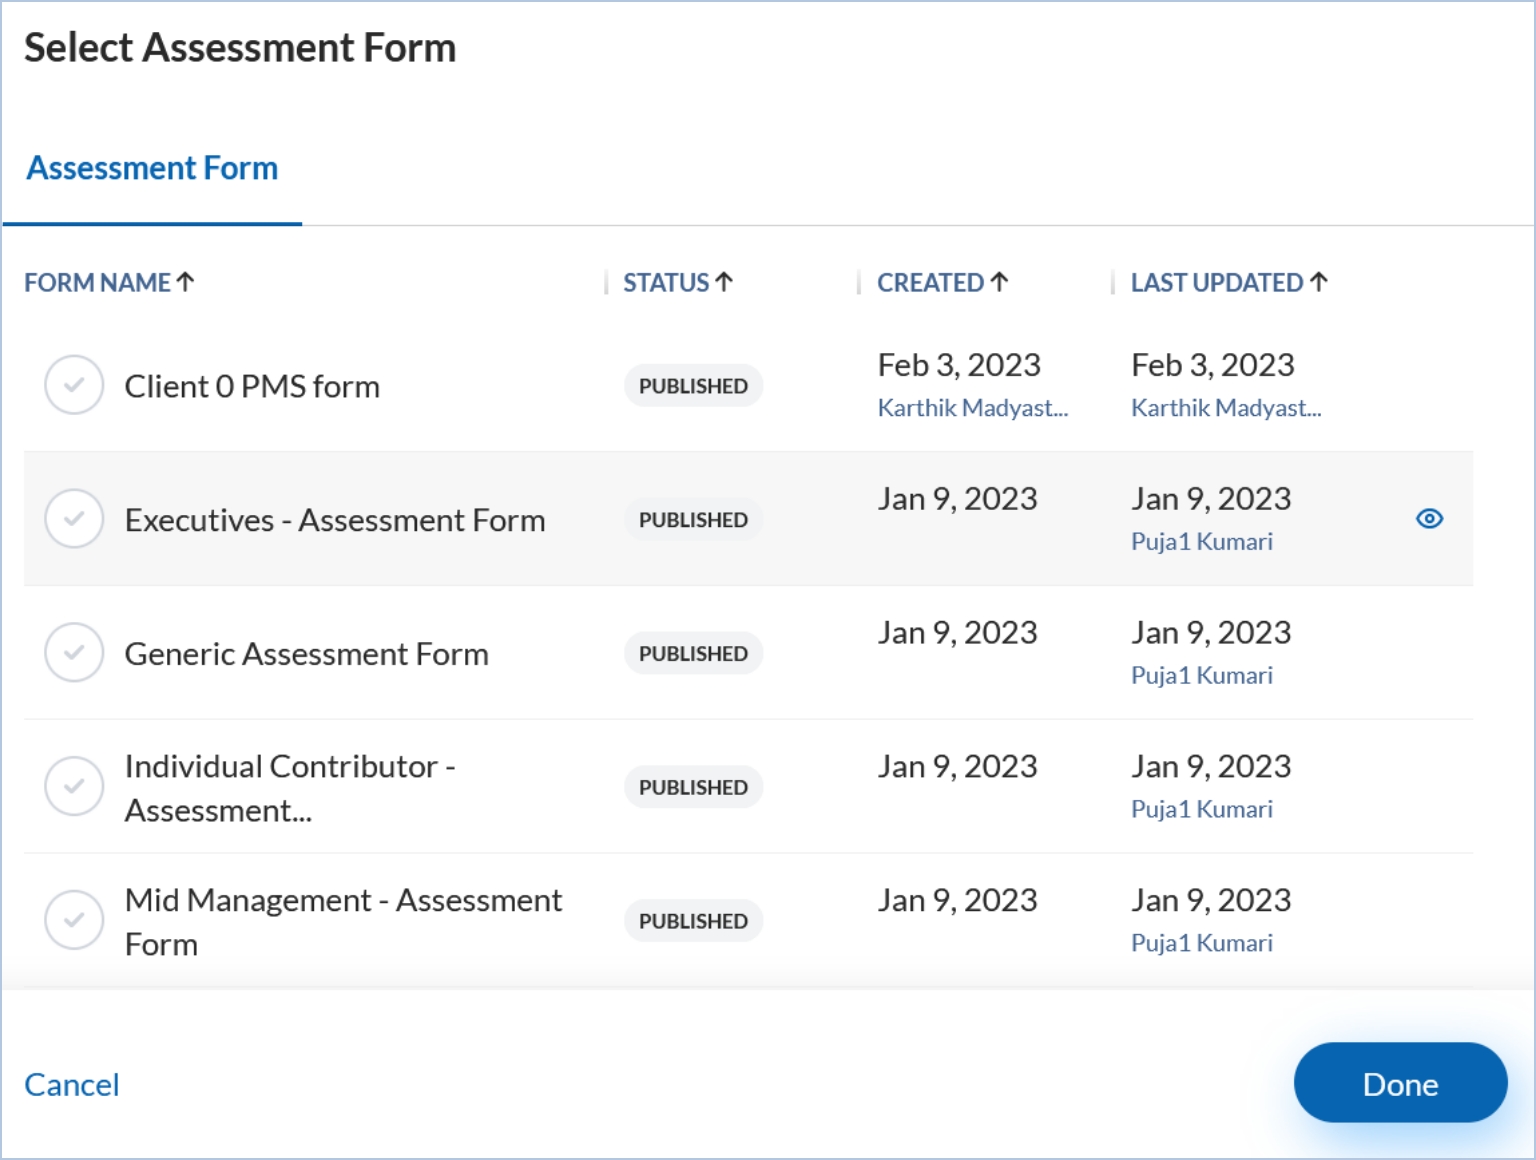Sort by Last Updated arrow icon

1319,283
